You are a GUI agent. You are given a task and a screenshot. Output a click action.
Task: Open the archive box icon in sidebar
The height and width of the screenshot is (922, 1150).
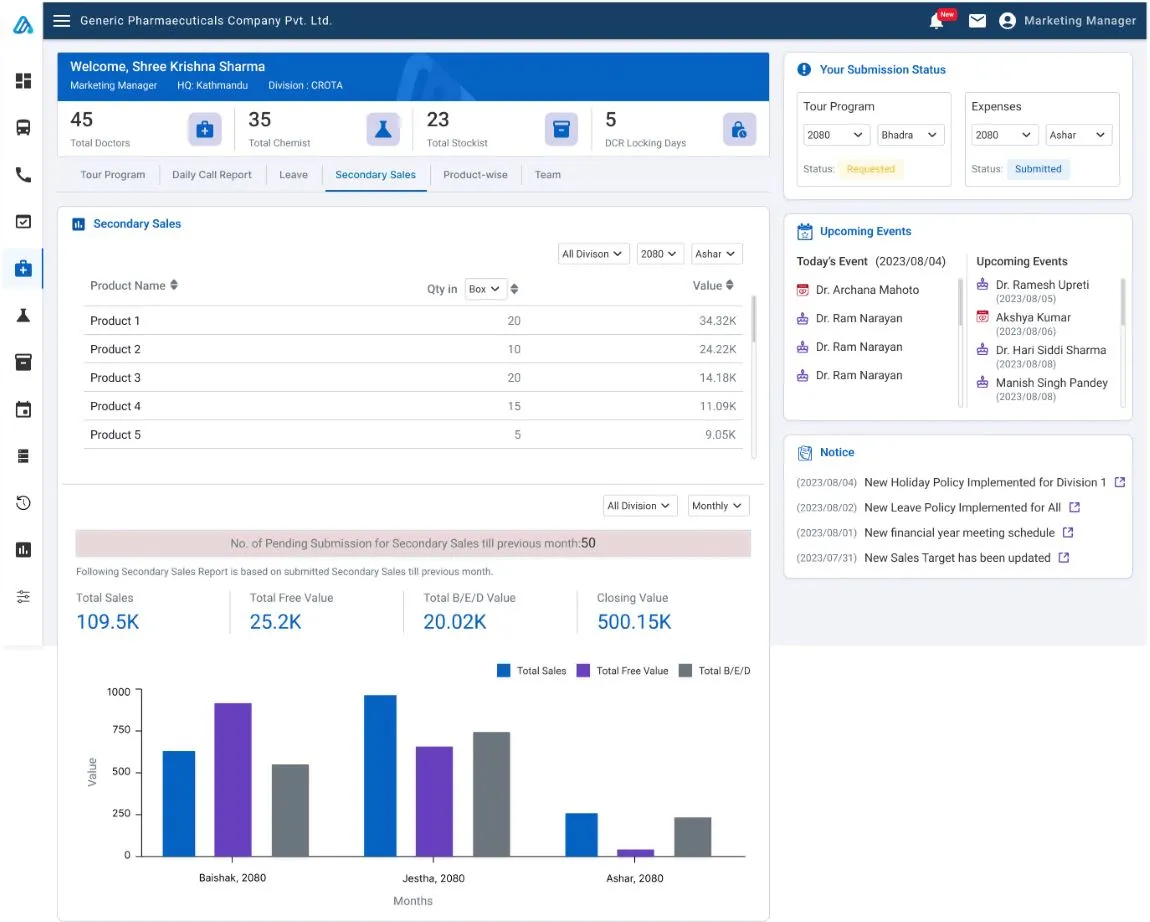(23, 362)
